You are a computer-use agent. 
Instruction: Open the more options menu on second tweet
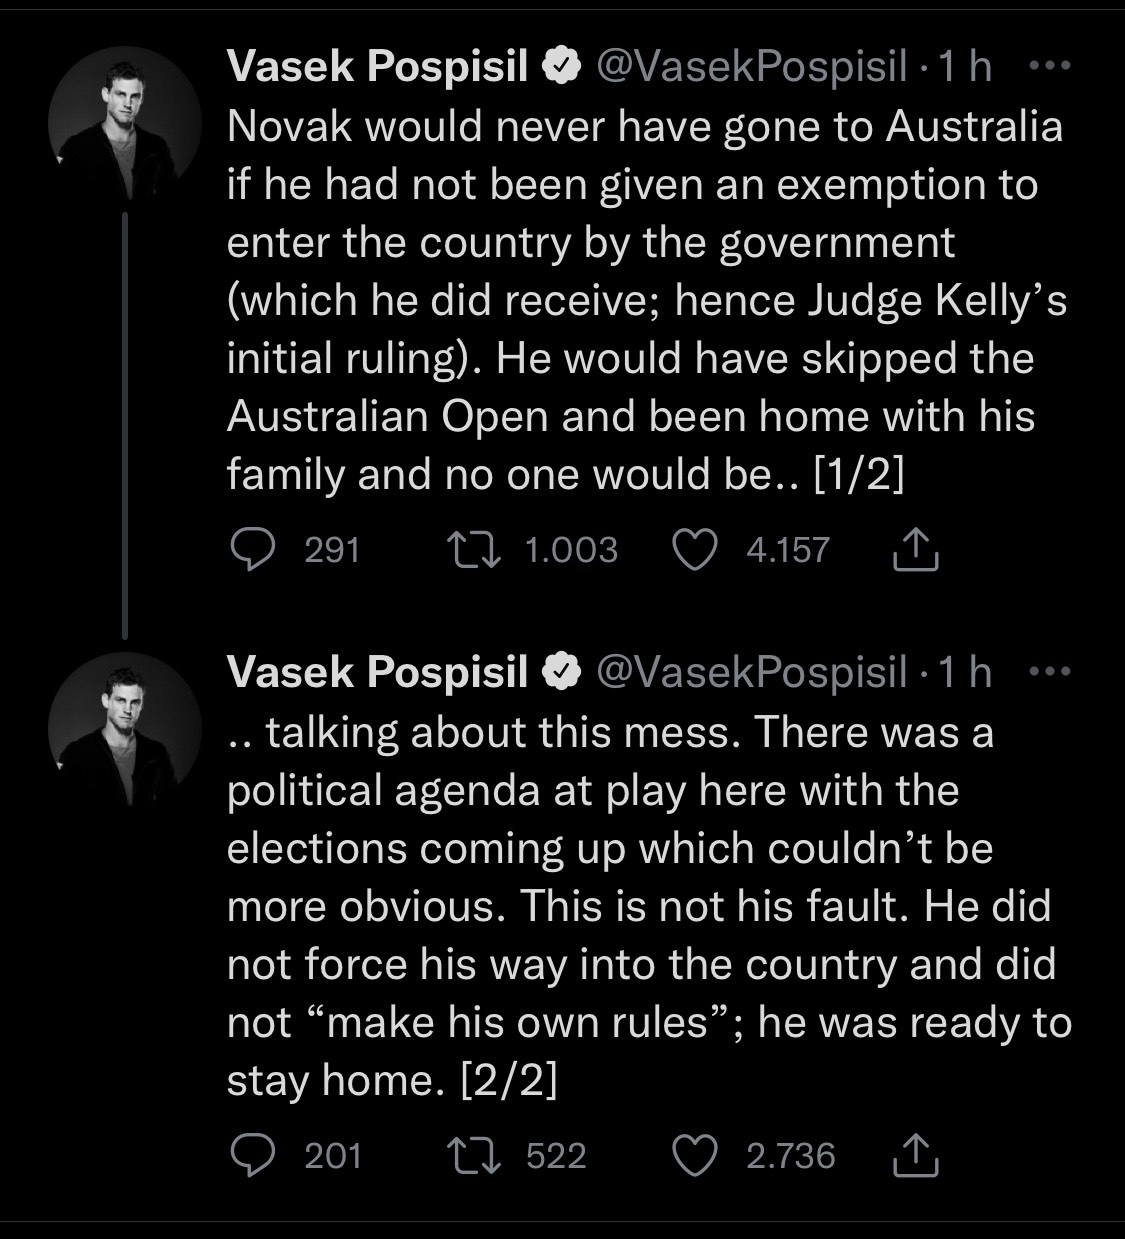click(x=1050, y=673)
